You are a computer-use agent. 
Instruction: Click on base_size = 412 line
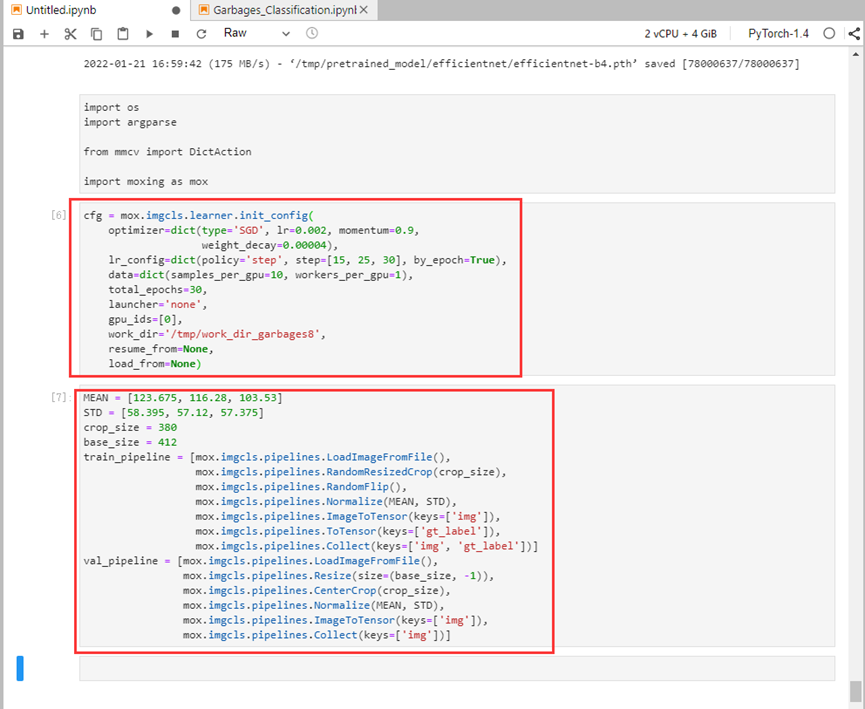[130, 443]
